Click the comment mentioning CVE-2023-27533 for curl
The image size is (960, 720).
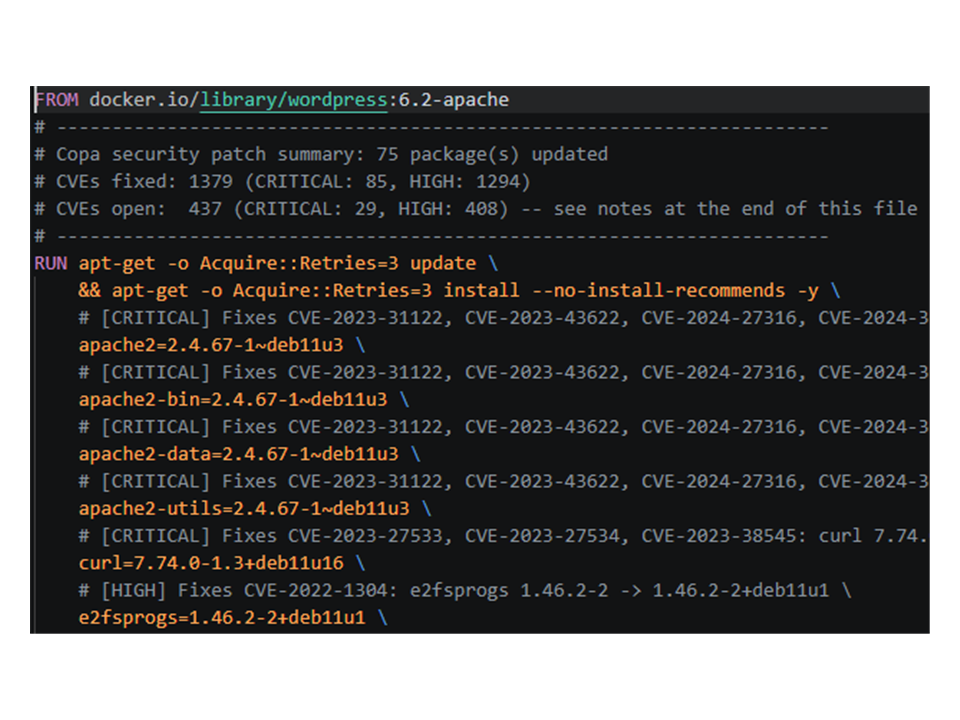[x=503, y=536]
